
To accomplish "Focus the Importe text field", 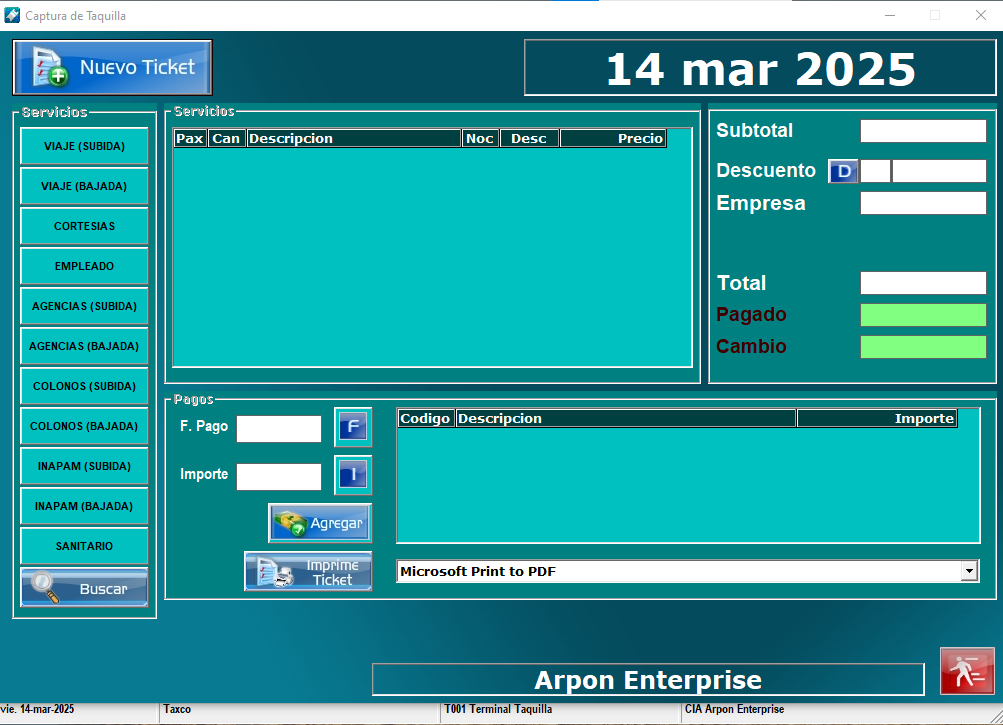I will coord(278,477).
